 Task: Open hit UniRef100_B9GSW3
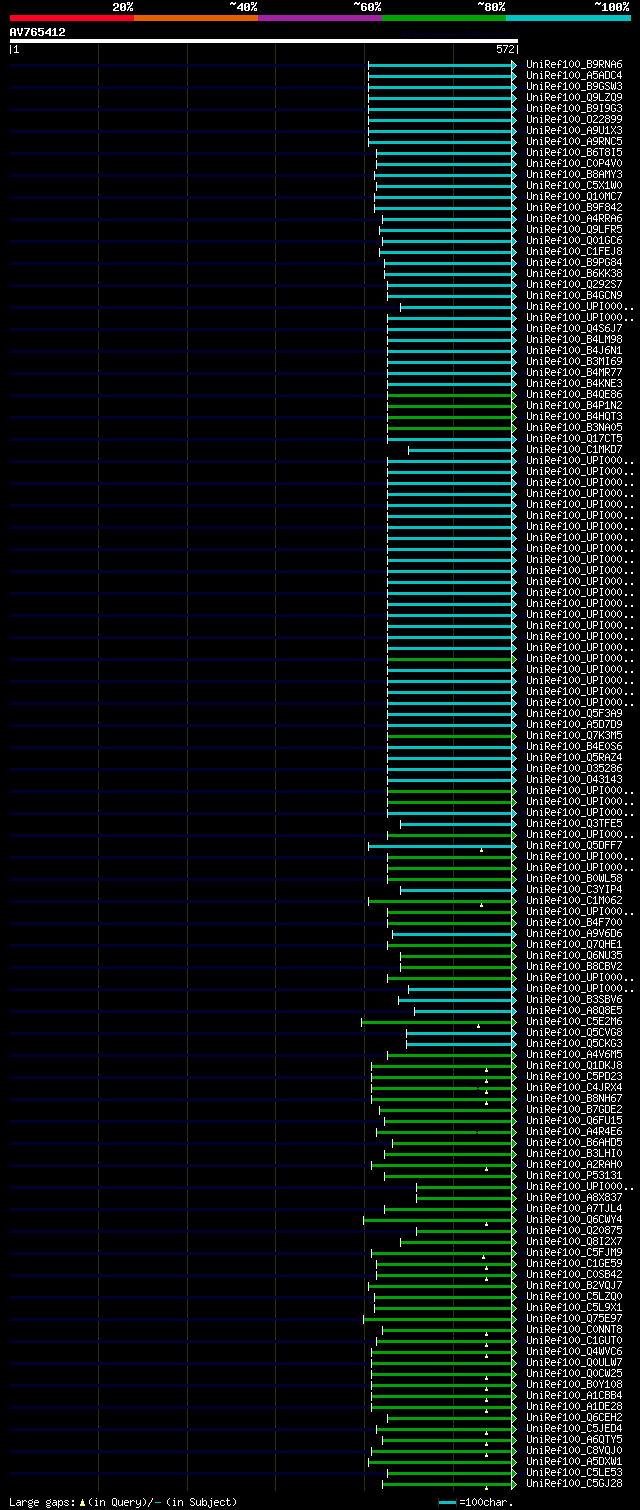[574, 87]
